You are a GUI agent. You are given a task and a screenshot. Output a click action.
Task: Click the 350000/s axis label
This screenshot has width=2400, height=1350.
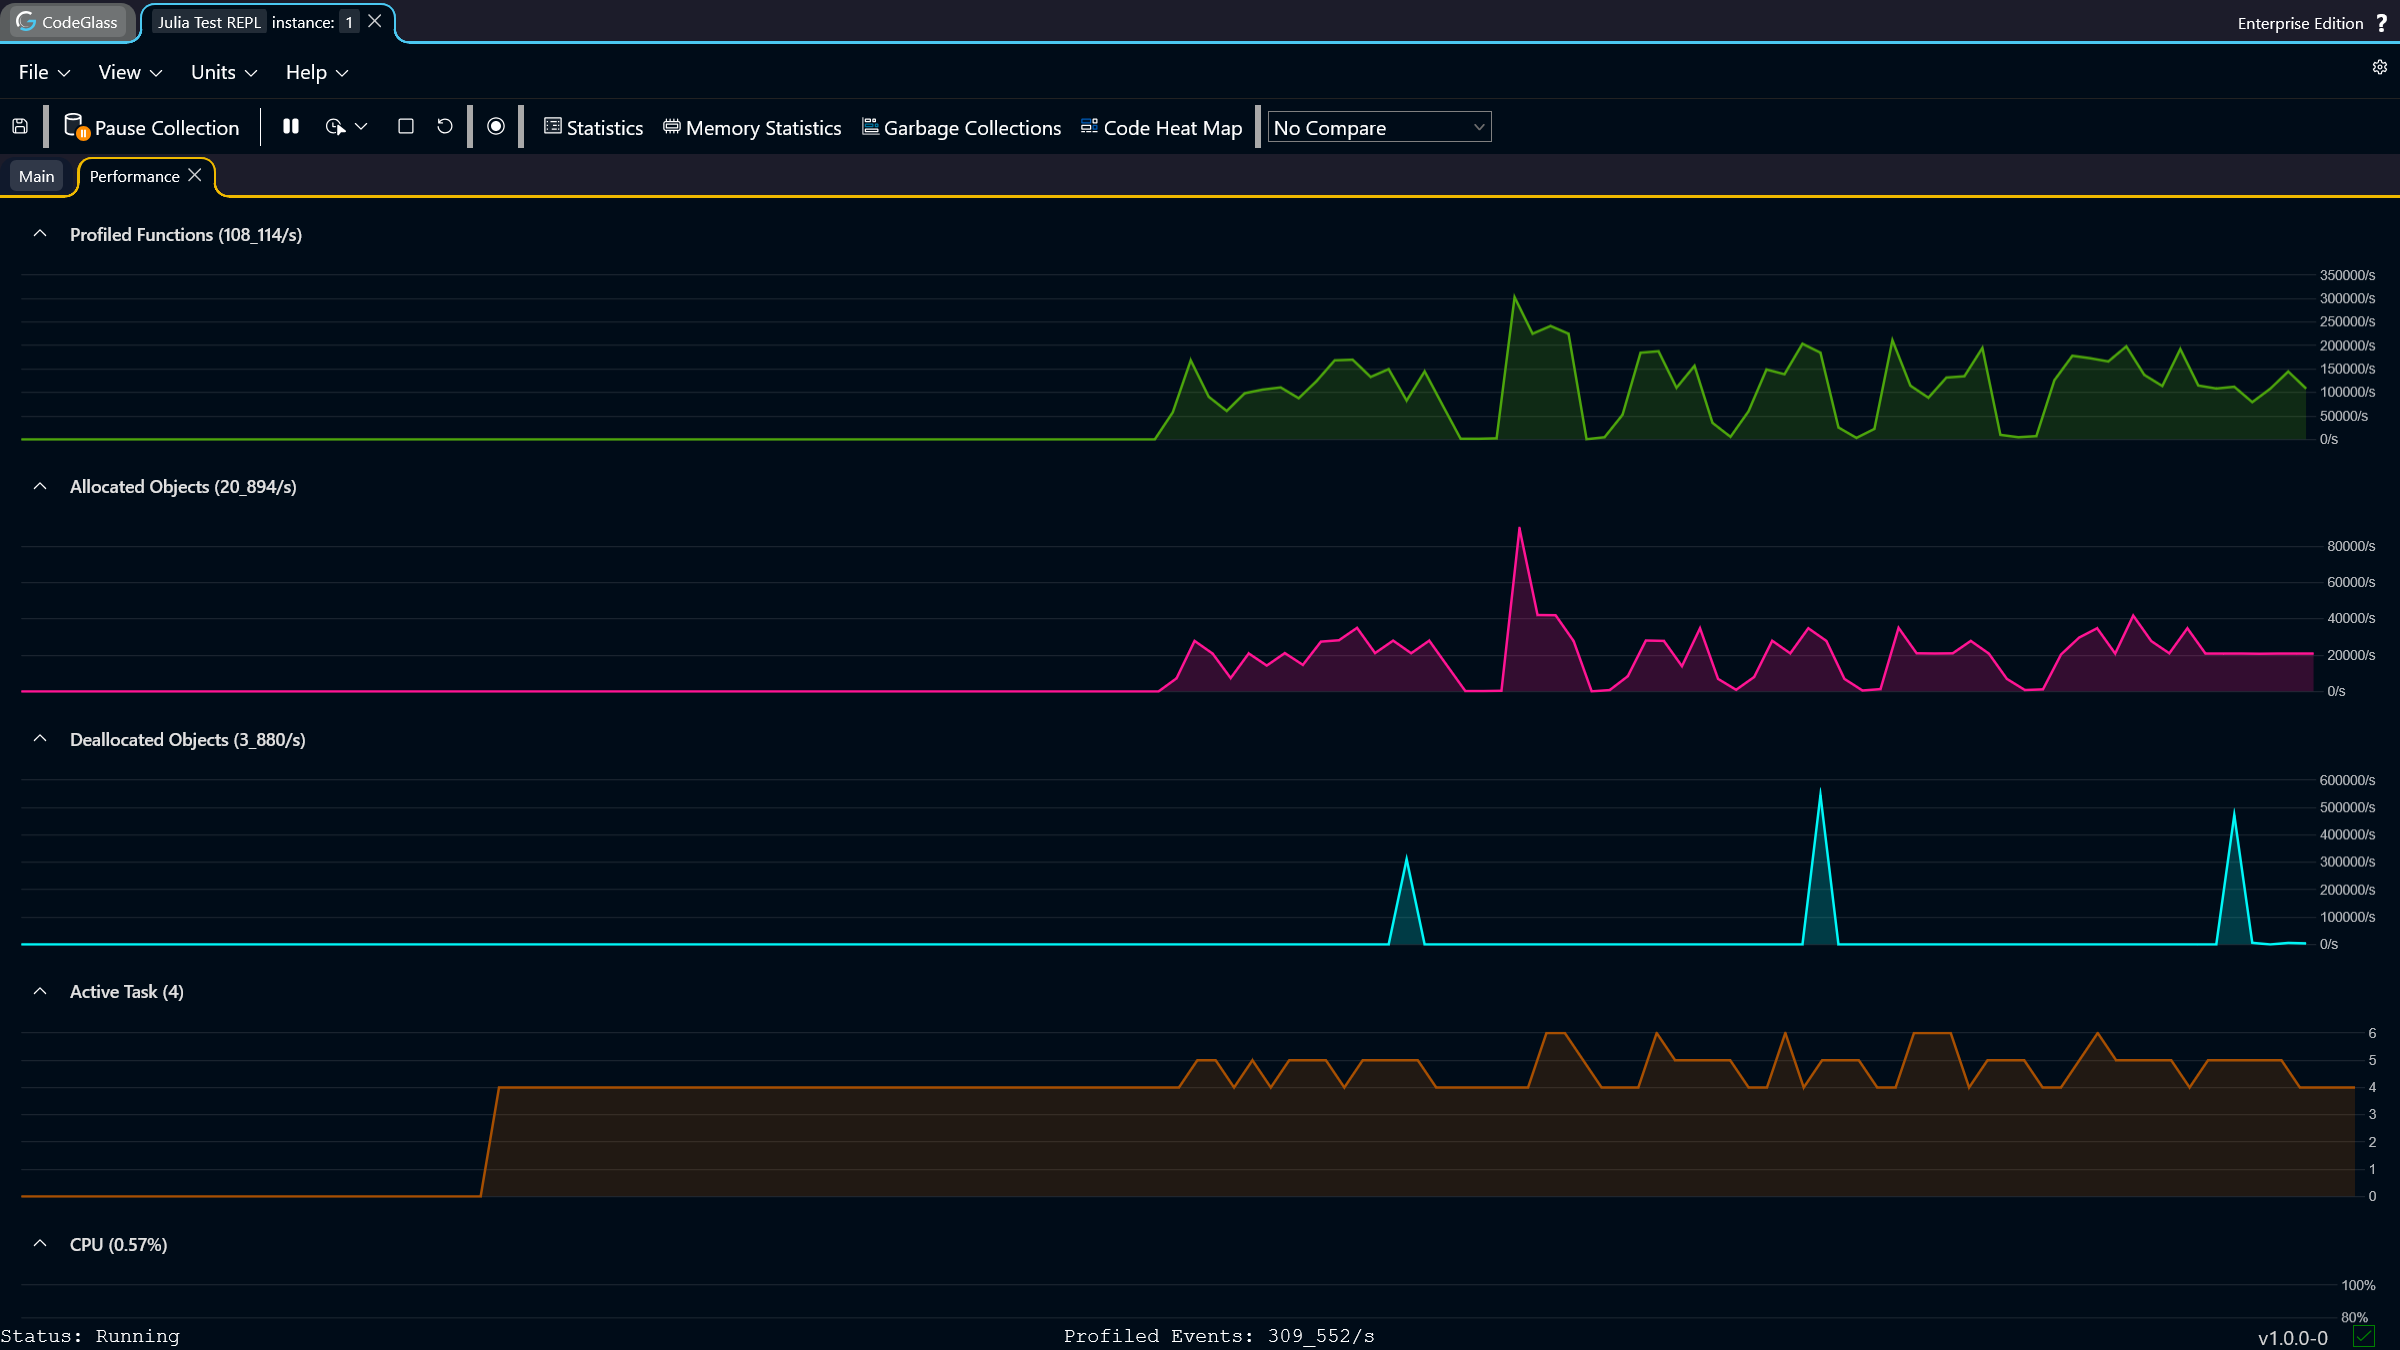pos(2347,275)
